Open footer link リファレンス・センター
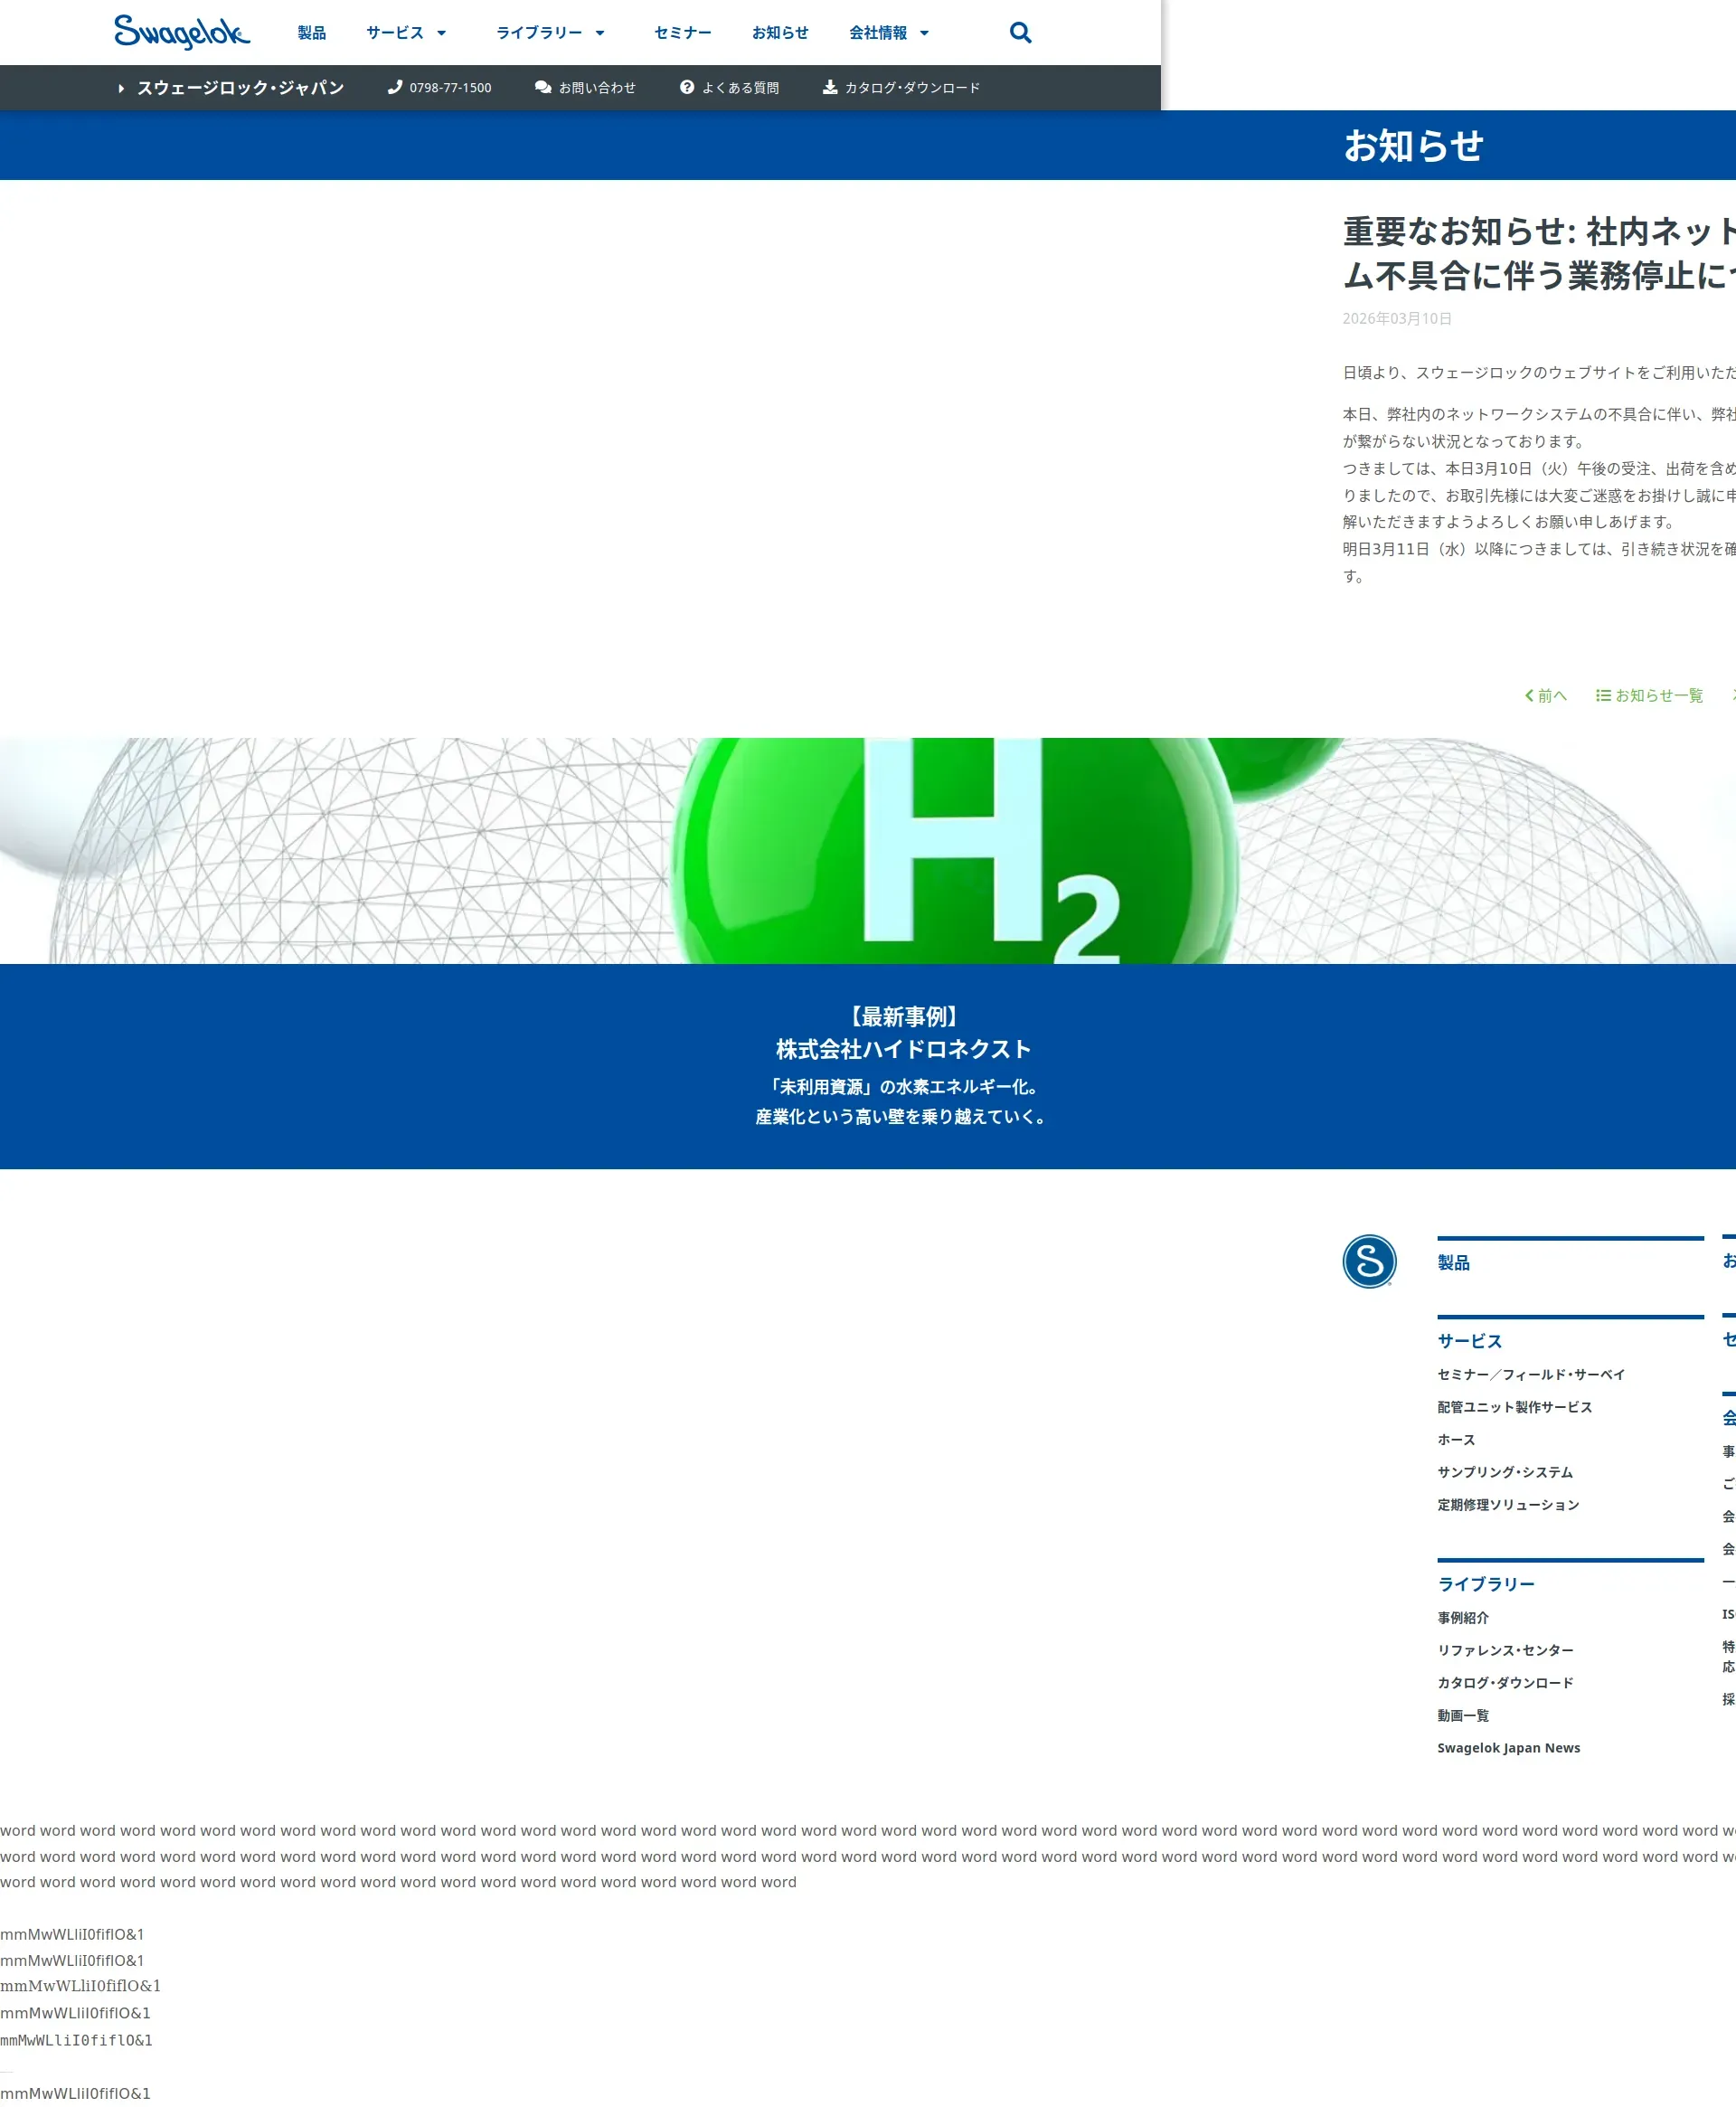The height and width of the screenshot is (2107, 1736). click(1505, 1650)
